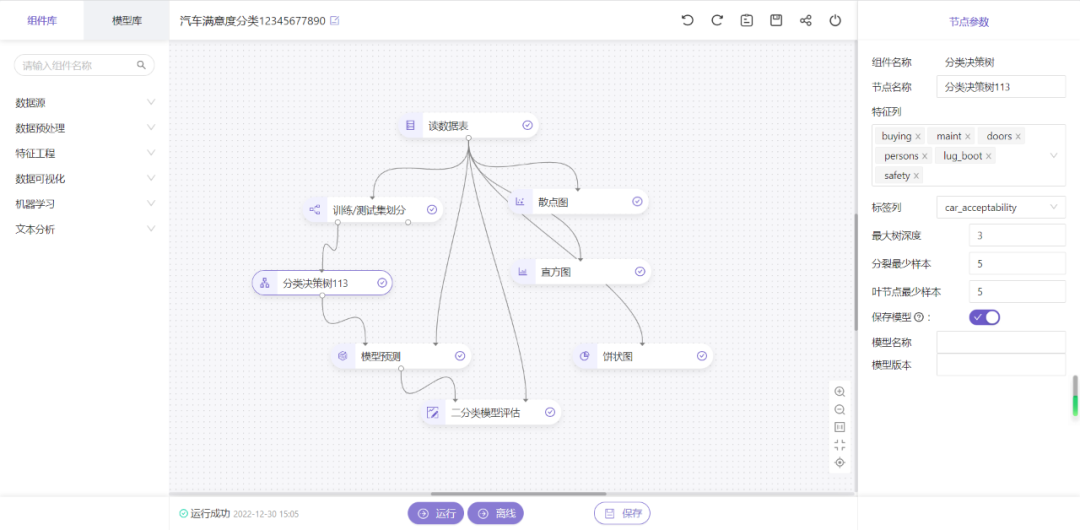Remove the doors feature tag
The width and height of the screenshot is (1080, 530).
1018,136
